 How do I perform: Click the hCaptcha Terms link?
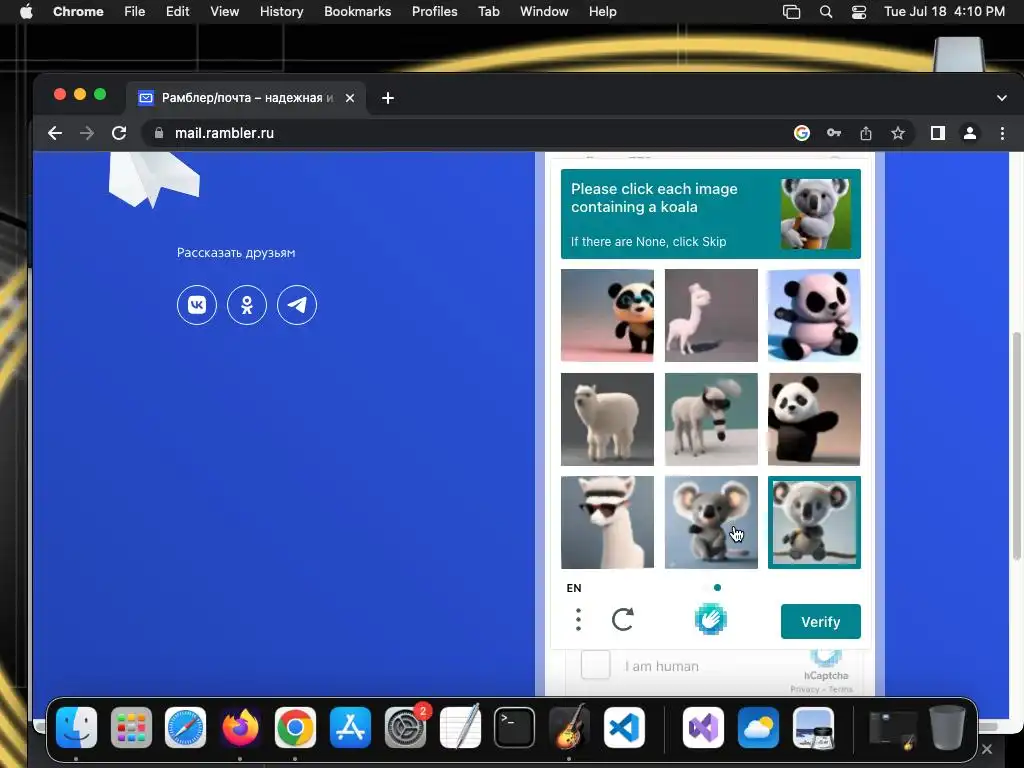[x=840, y=689]
